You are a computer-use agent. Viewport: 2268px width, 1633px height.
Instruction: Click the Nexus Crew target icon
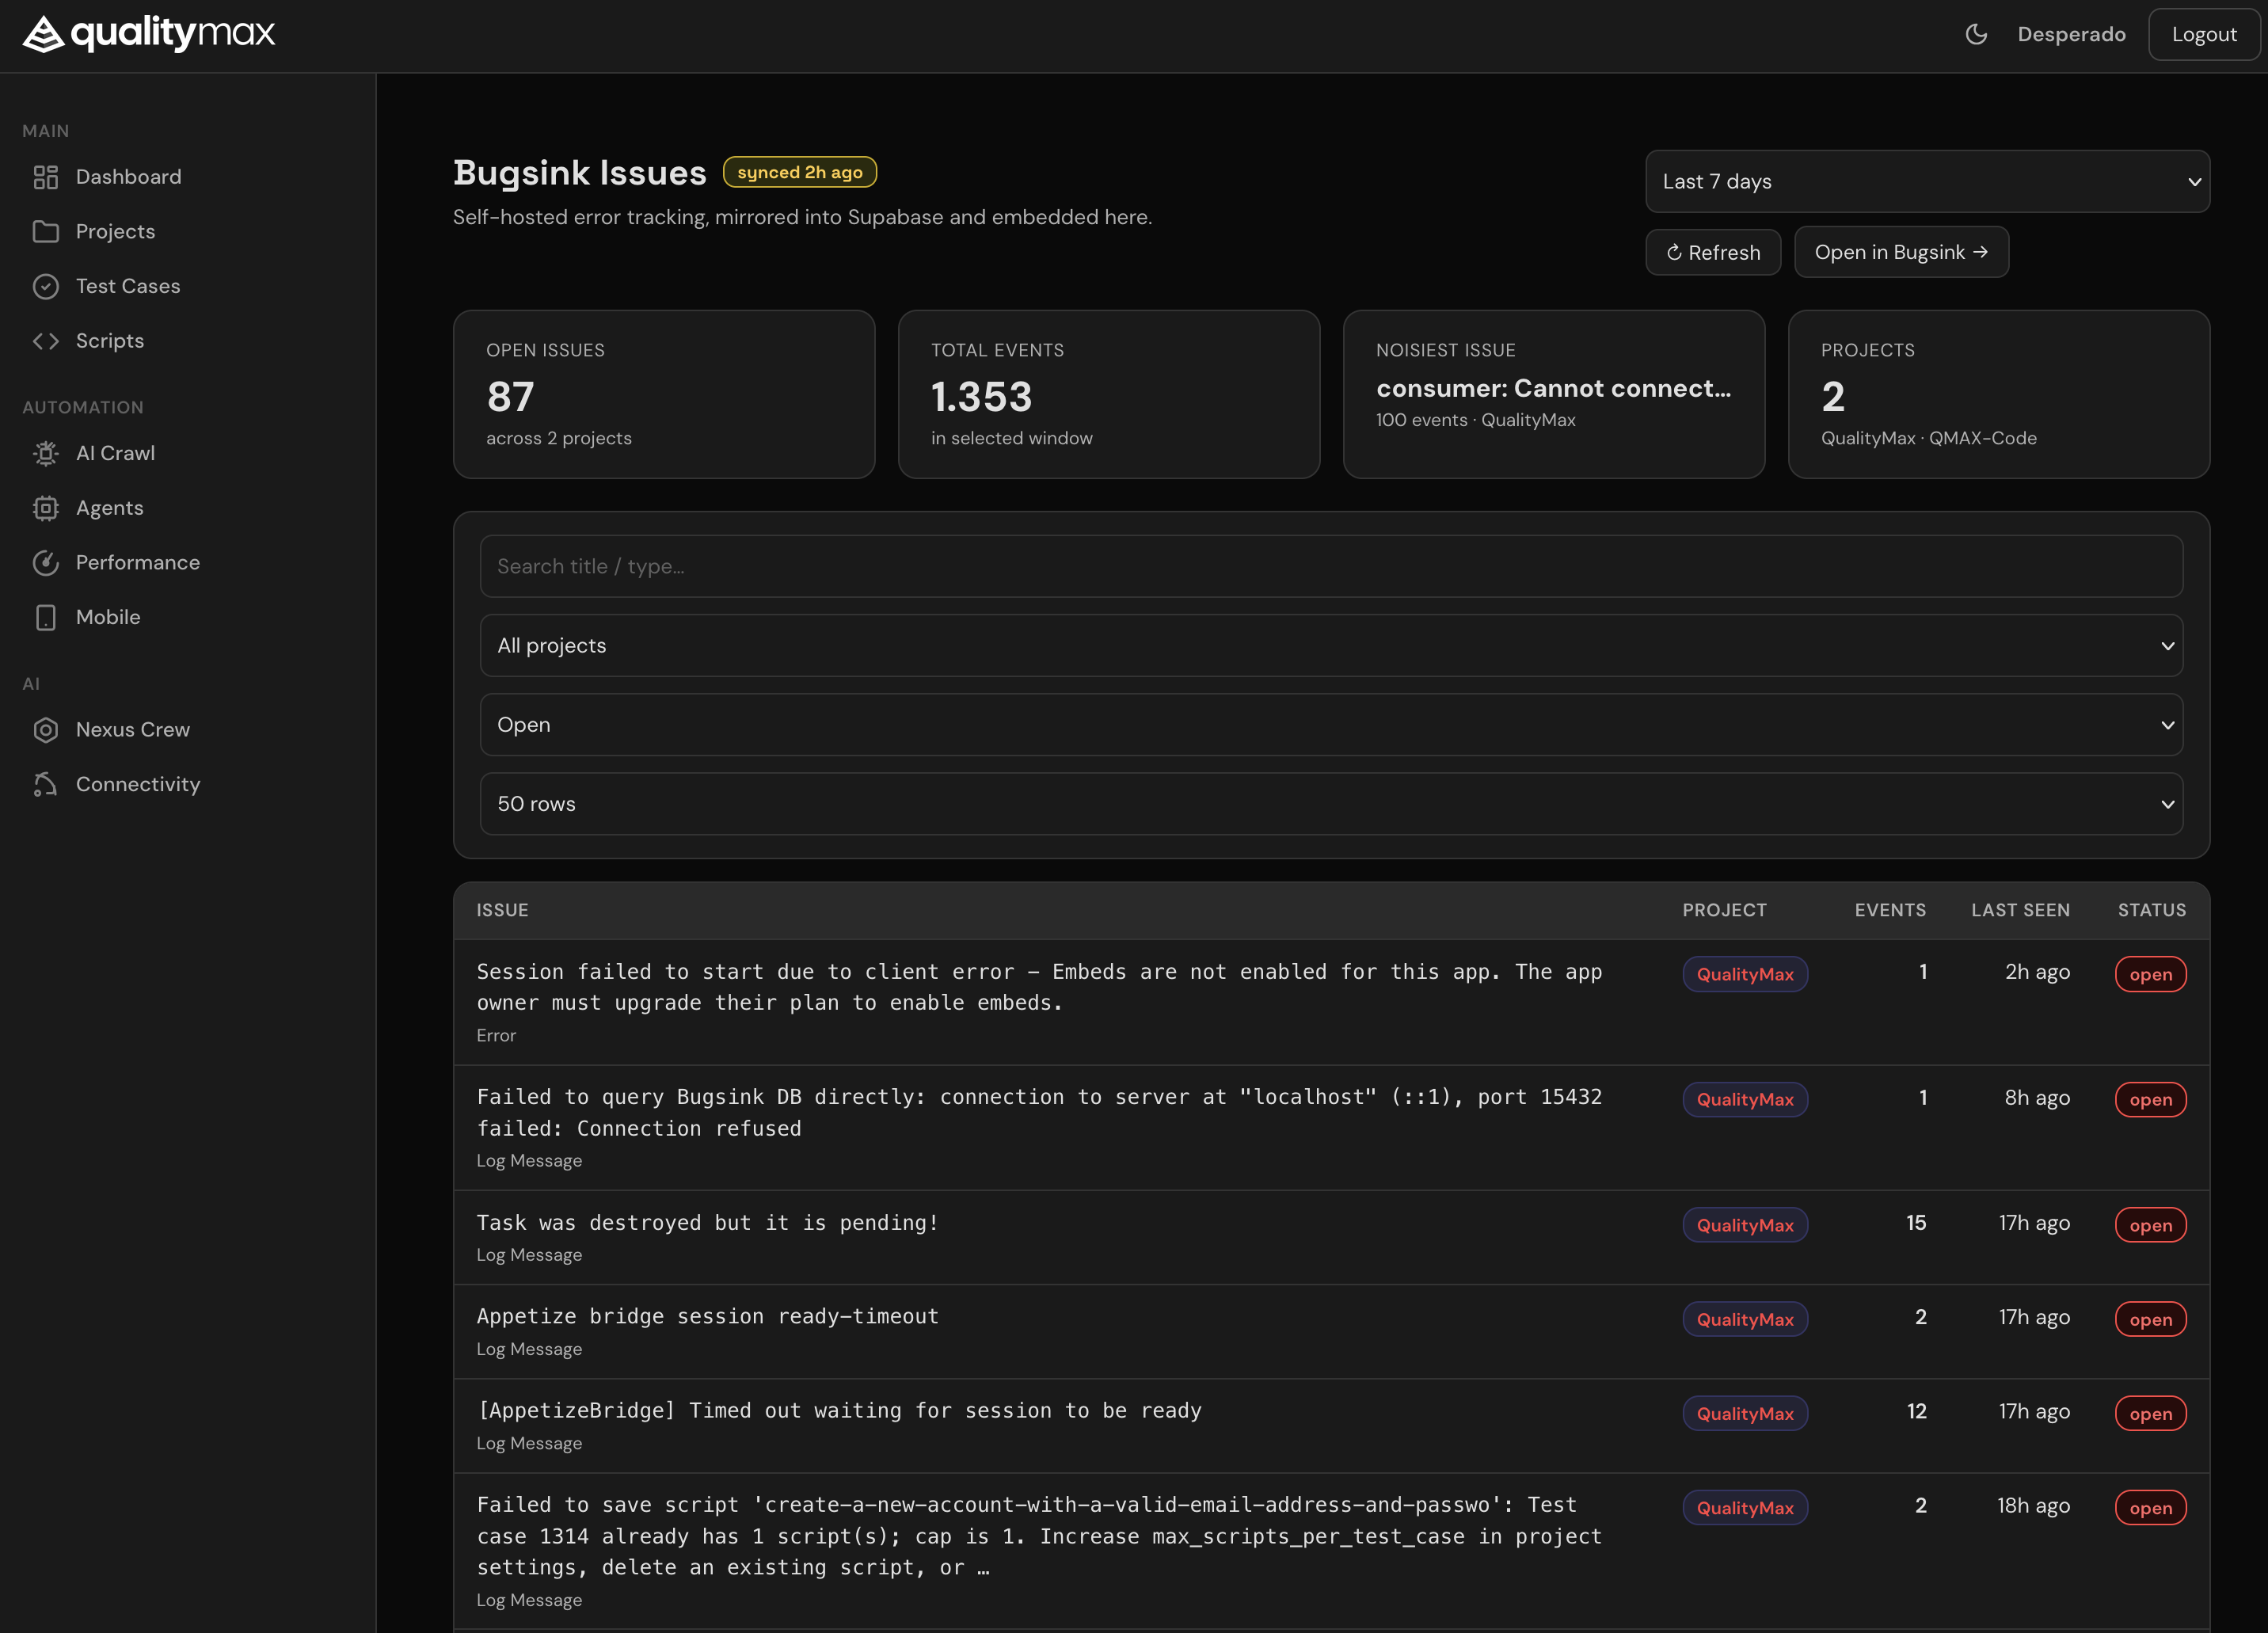46,729
